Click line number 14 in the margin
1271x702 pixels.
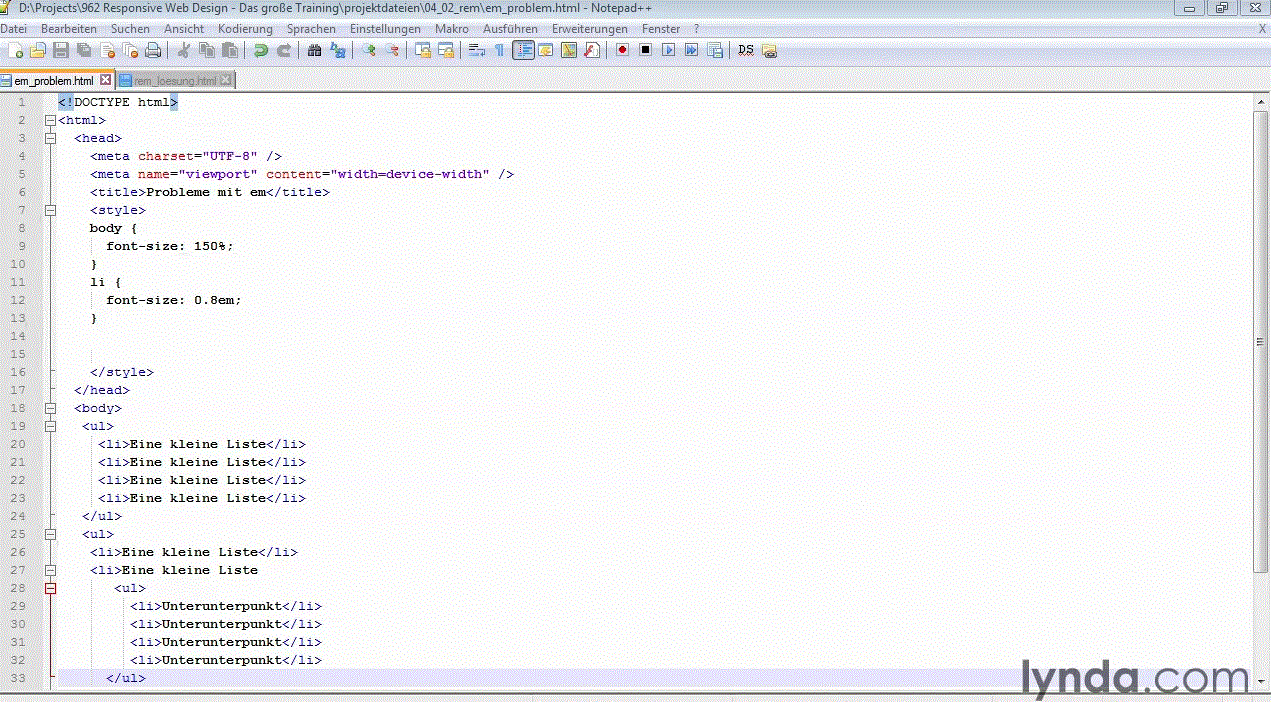point(18,336)
